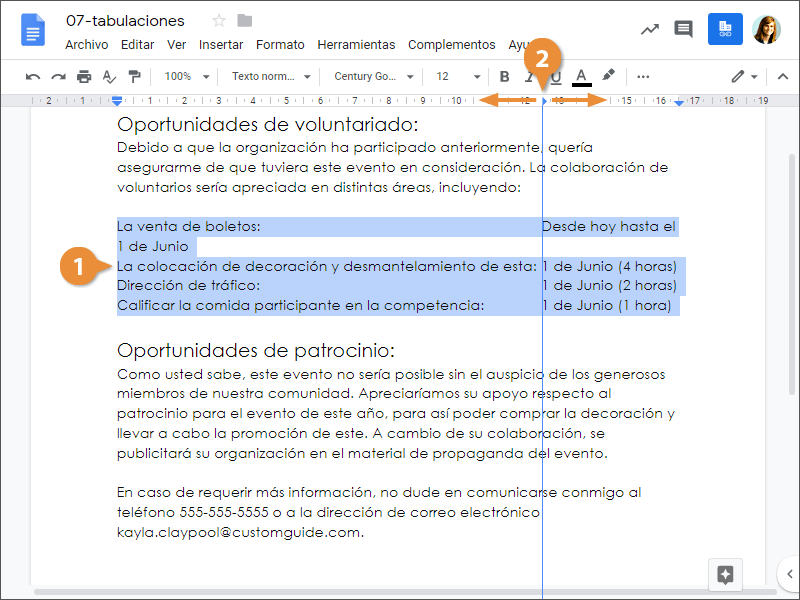Expand the Texto normal style dropdown
The width and height of the screenshot is (800, 600).
tap(271, 76)
